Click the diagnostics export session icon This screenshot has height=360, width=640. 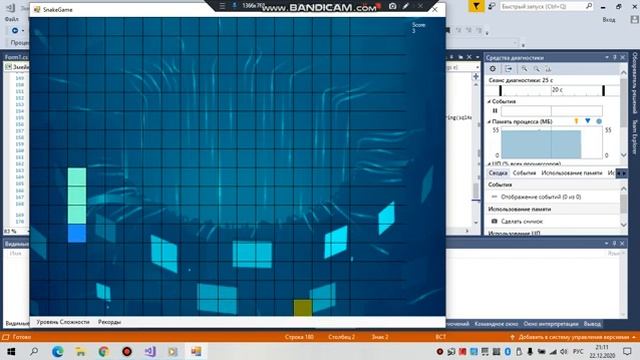click(508, 69)
